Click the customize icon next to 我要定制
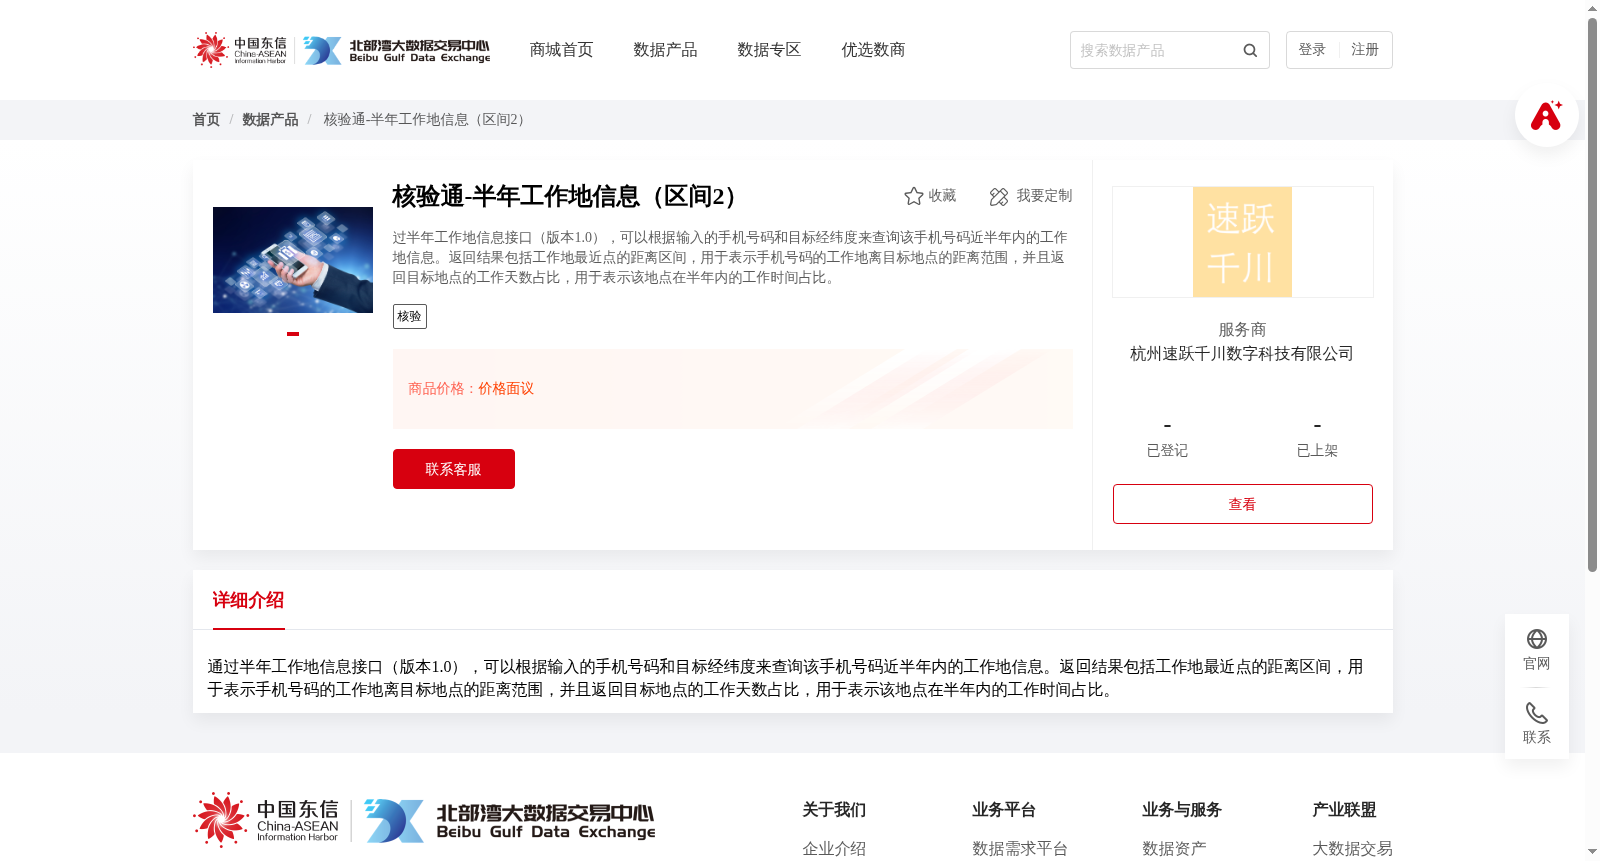 [x=998, y=196]
